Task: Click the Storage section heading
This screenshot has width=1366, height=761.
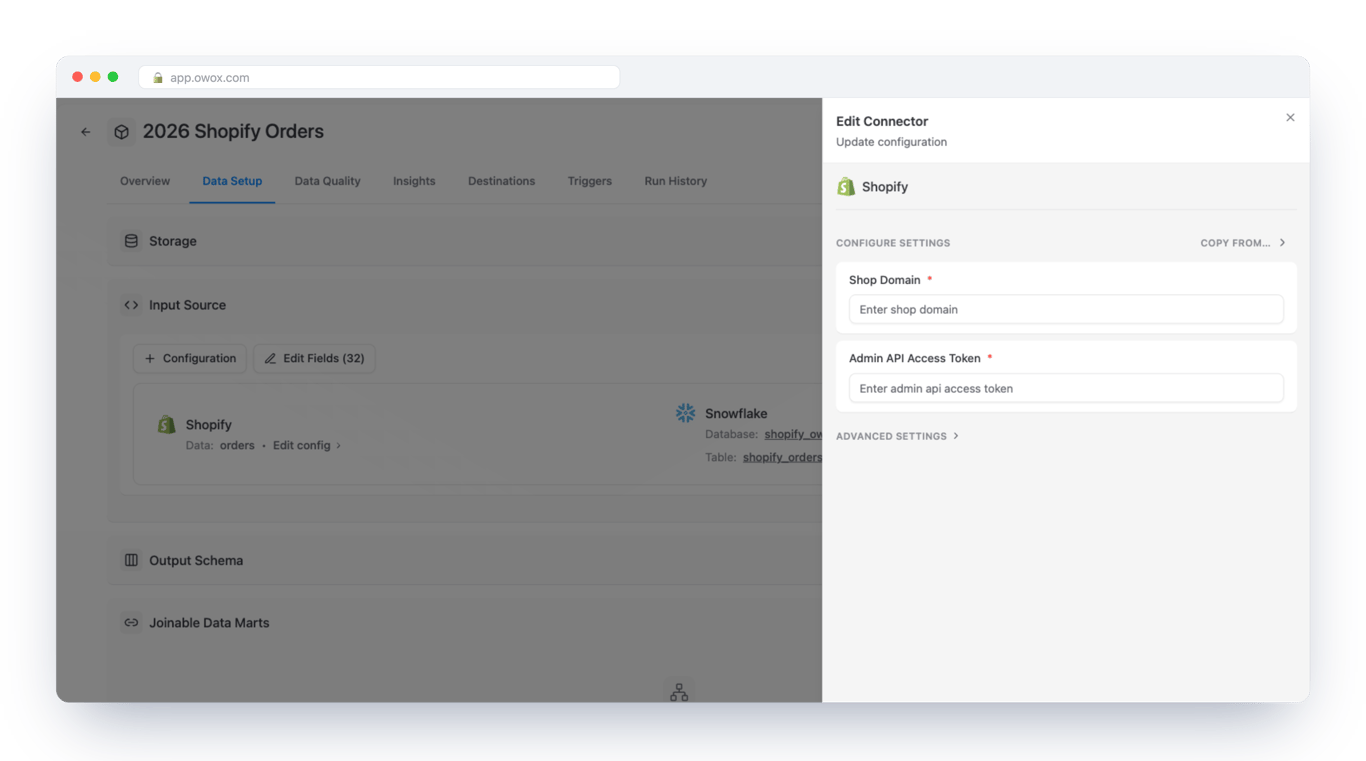Action: (173, 241)
